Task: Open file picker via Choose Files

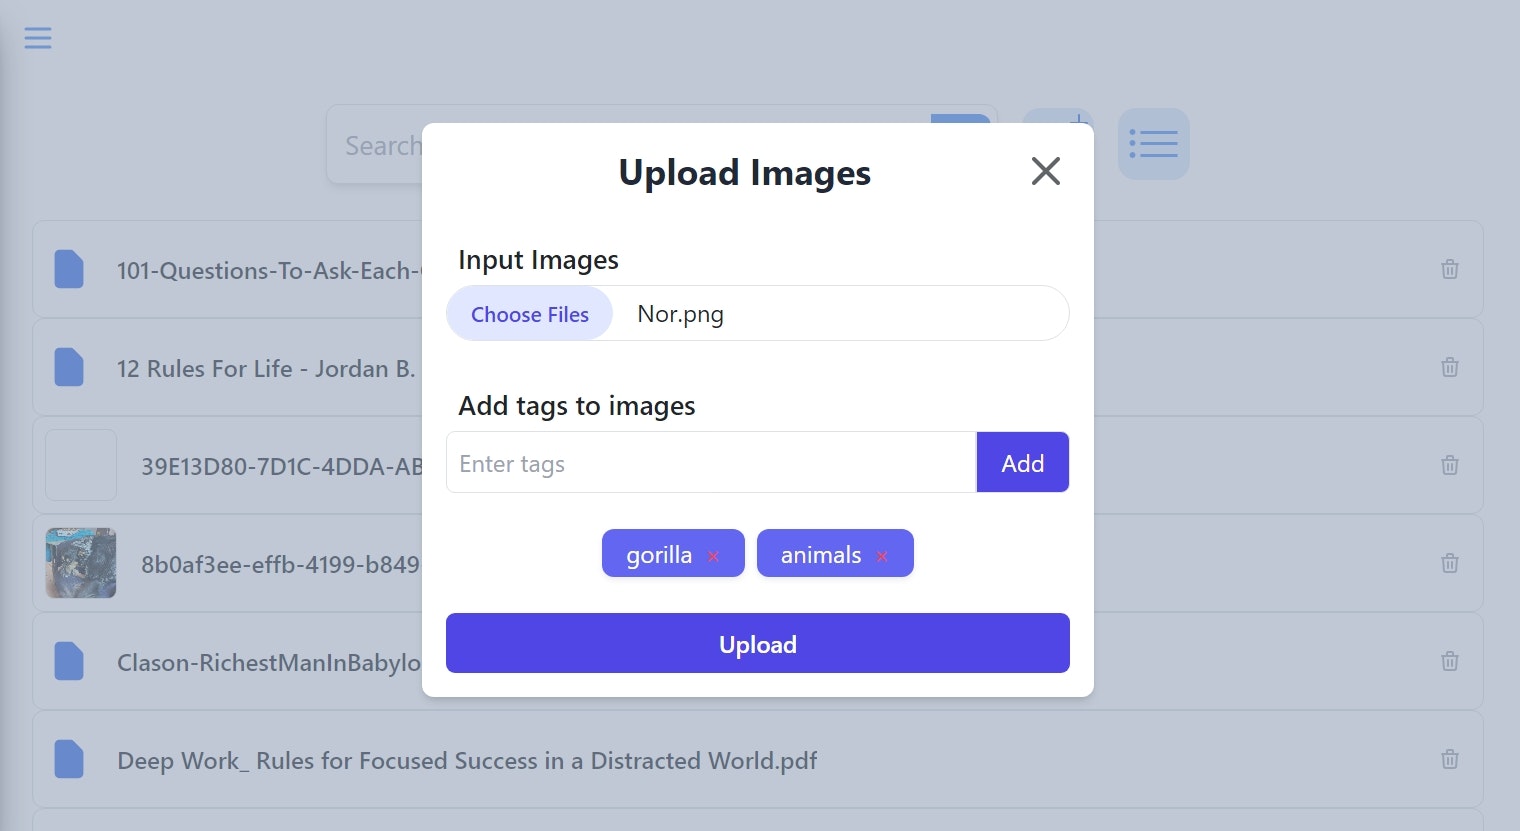Action: 529,313
